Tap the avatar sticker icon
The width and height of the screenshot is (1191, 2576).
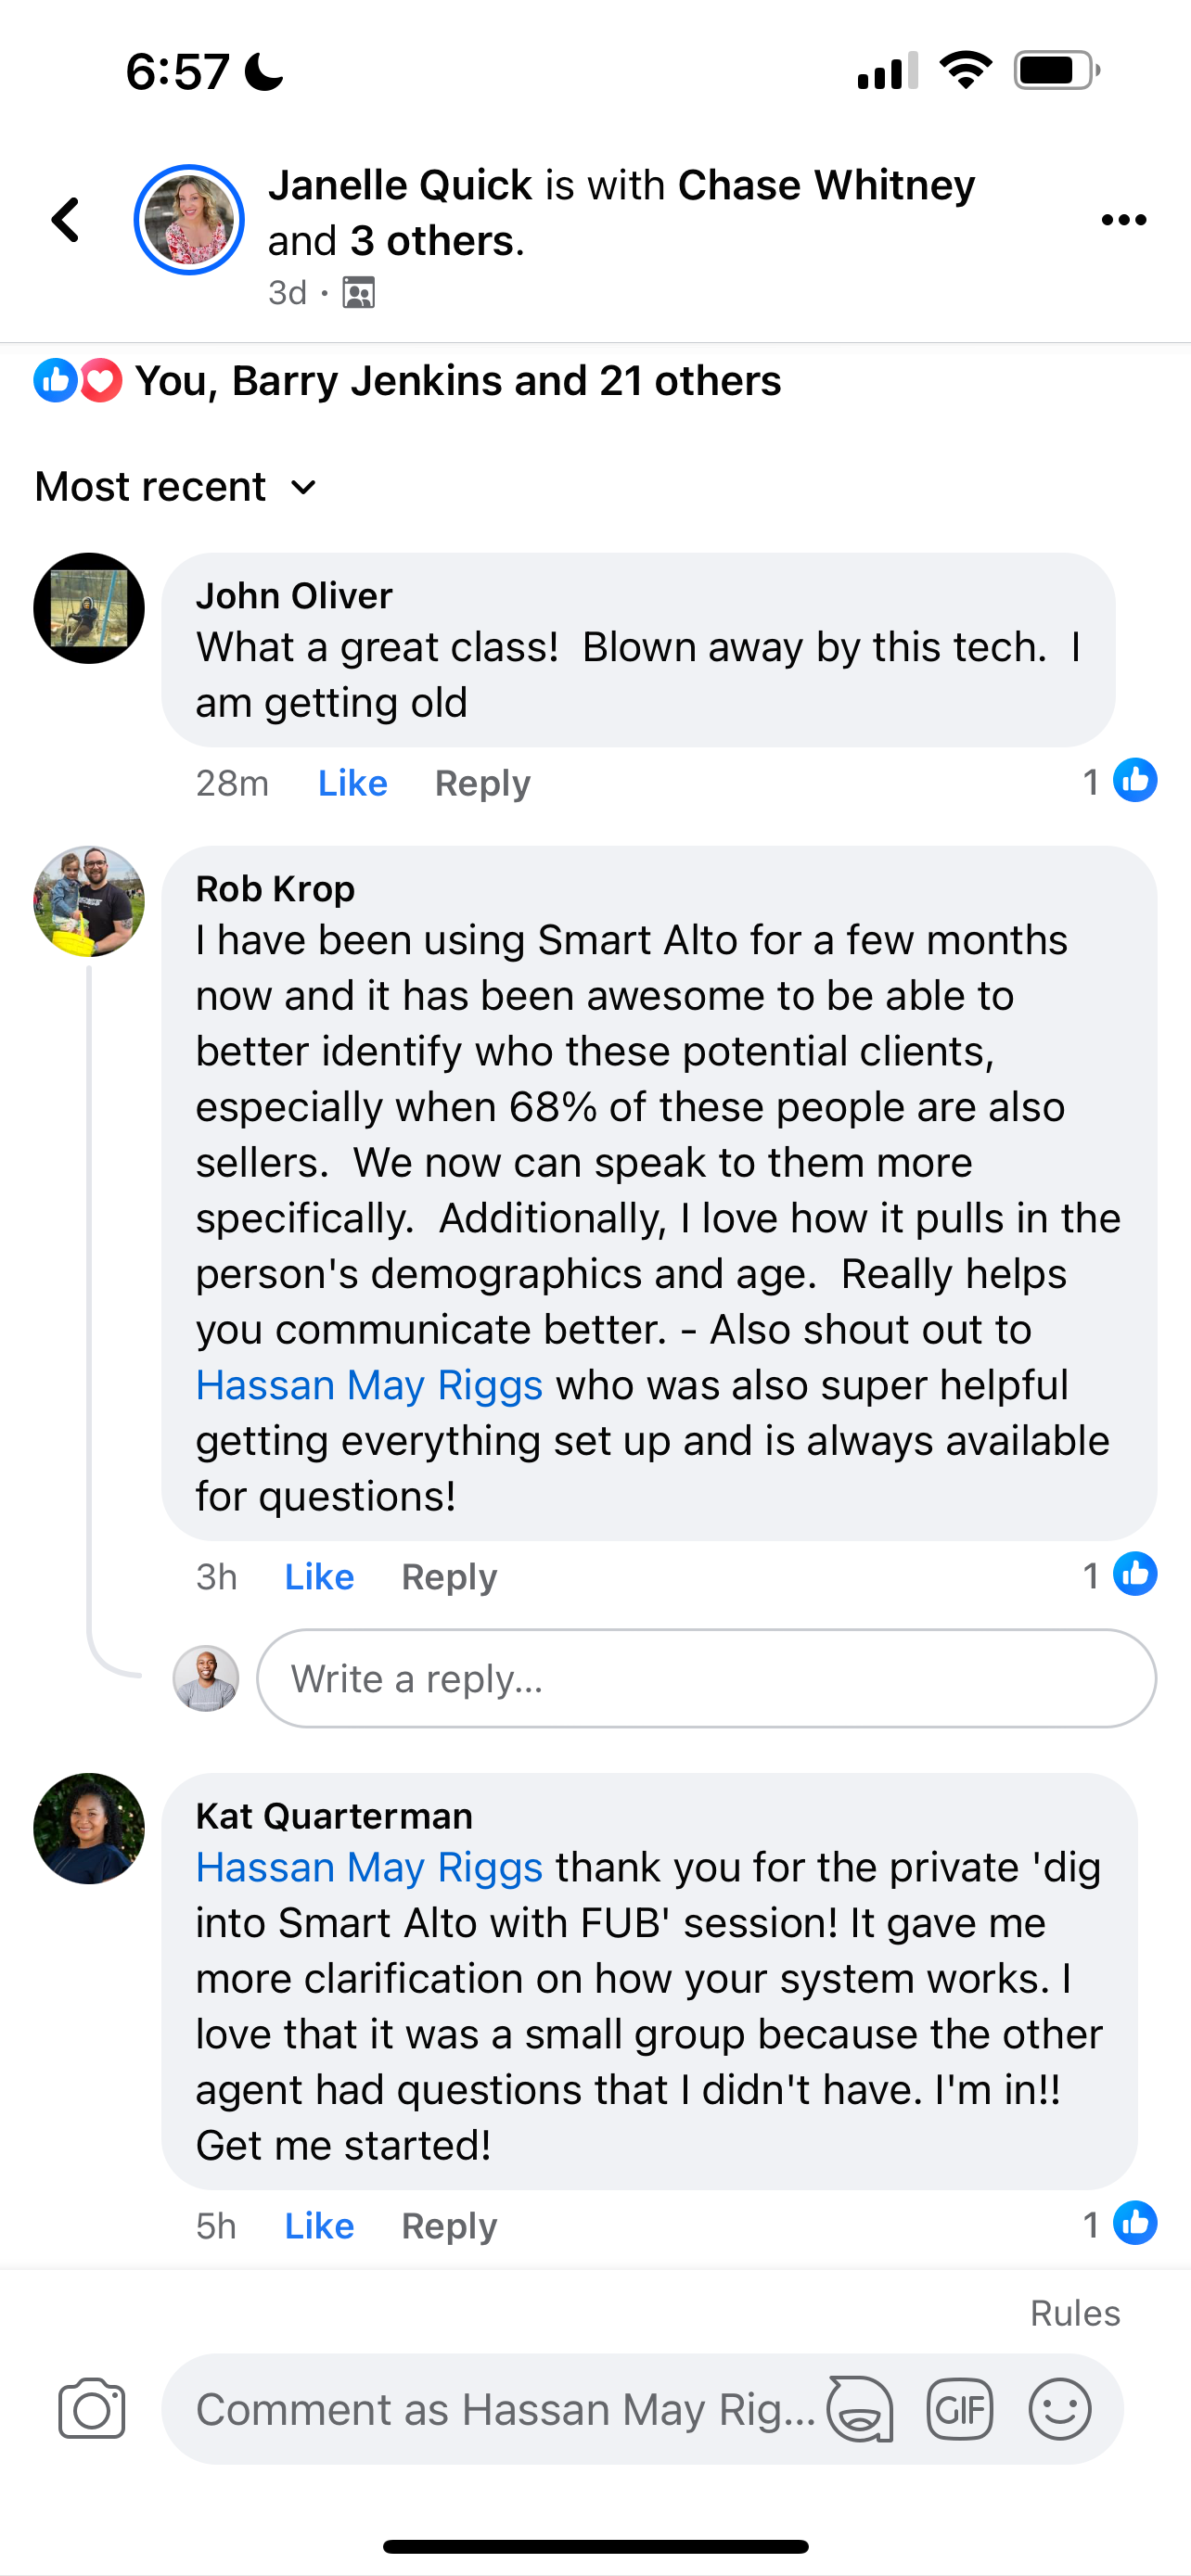pos(860,2409)
